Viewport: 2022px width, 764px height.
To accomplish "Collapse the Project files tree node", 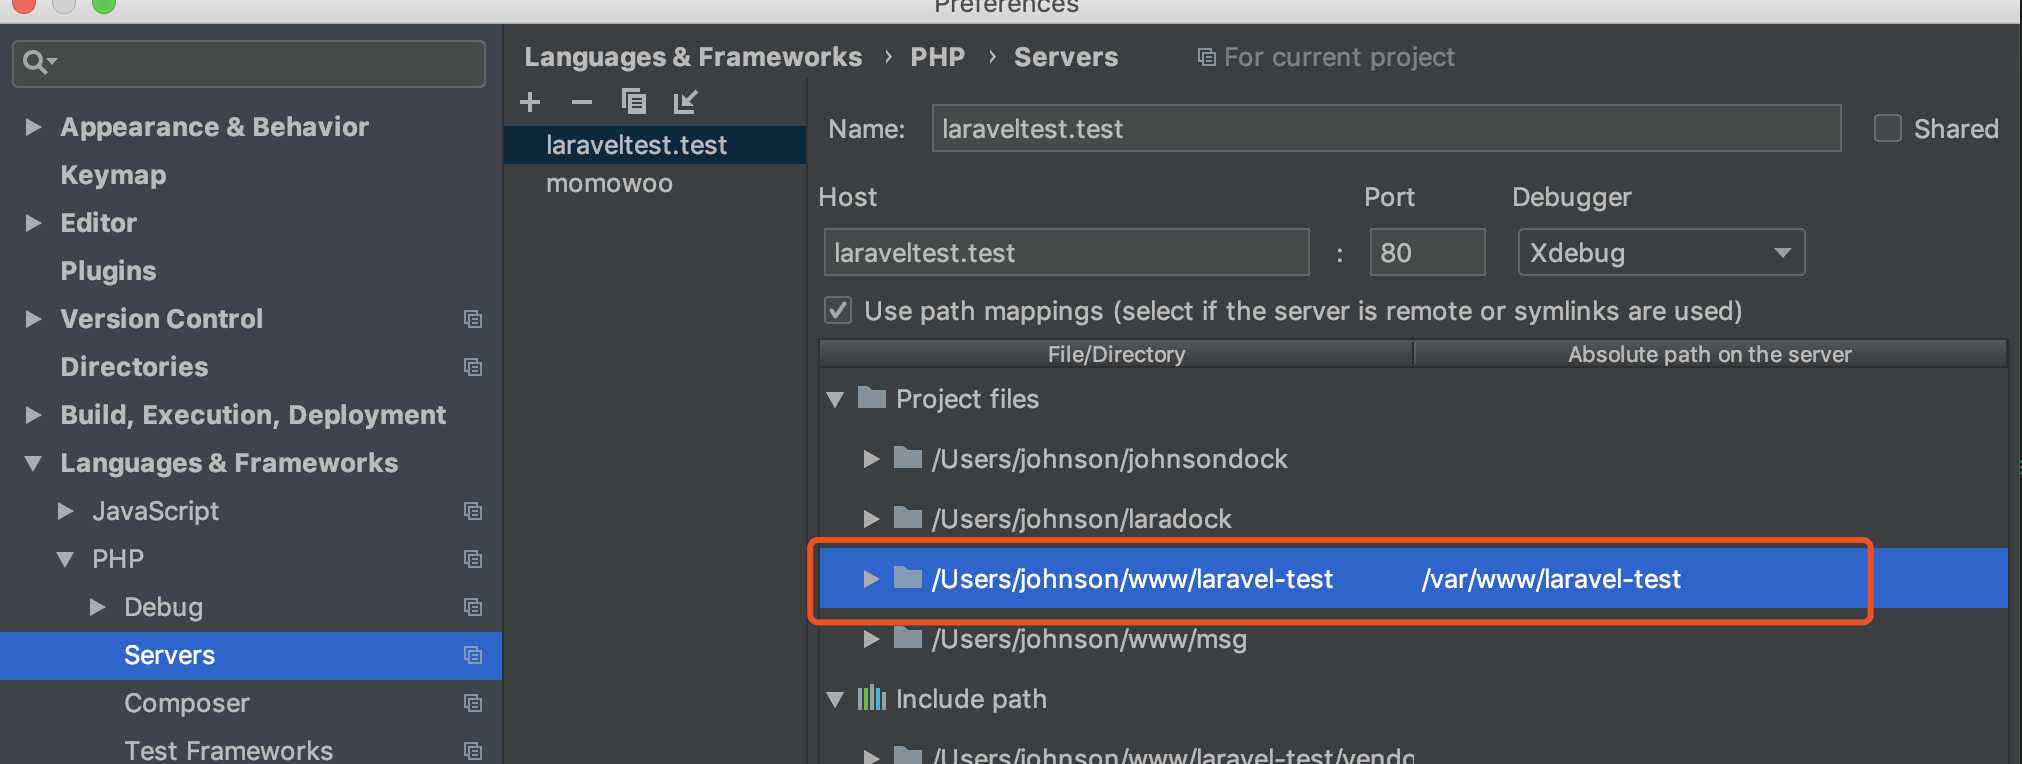I will coord(836,399).
